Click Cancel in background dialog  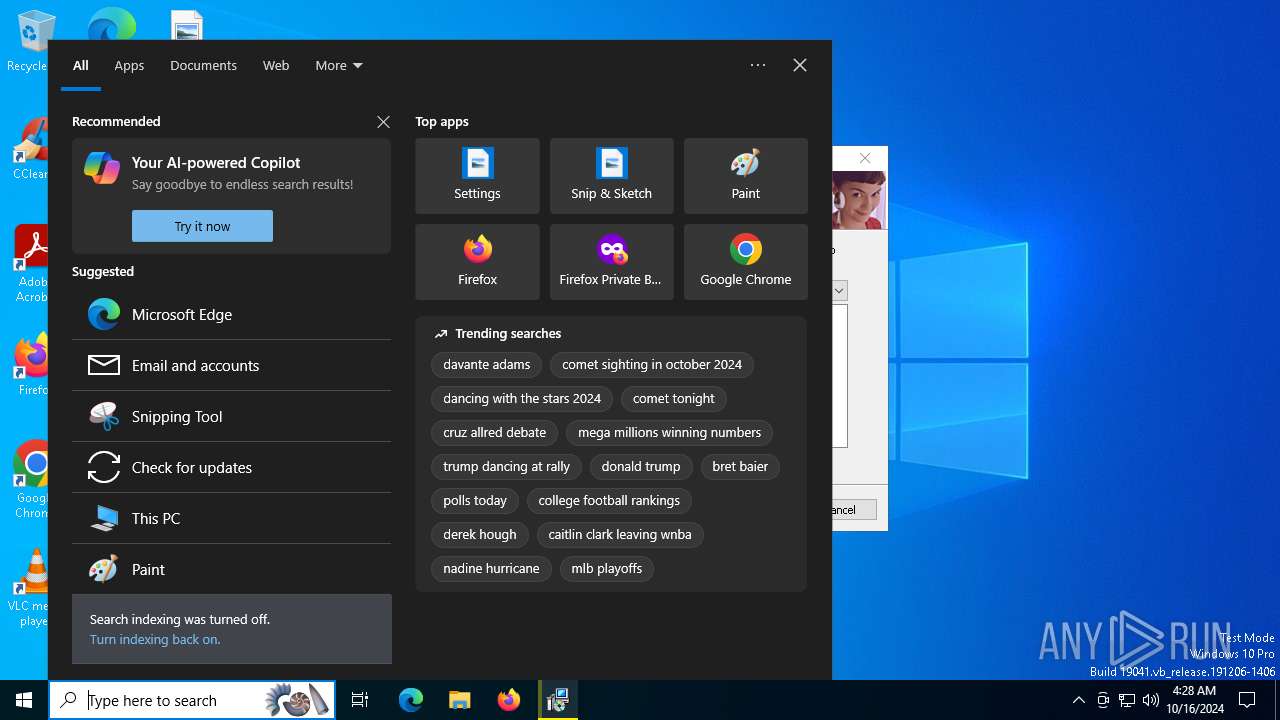pyautogui.click(x=854, y=510)
